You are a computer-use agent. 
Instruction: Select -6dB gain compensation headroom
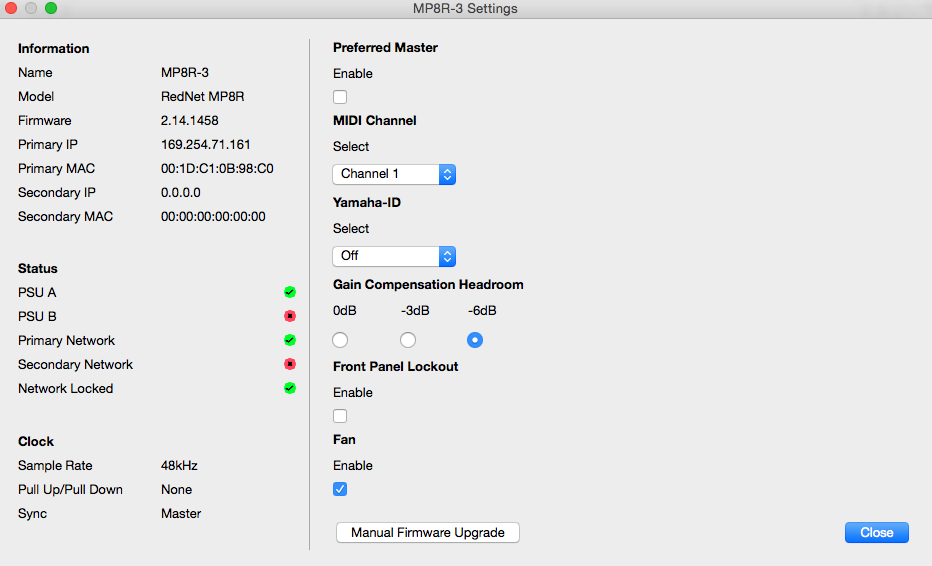[x=475, y=340]
